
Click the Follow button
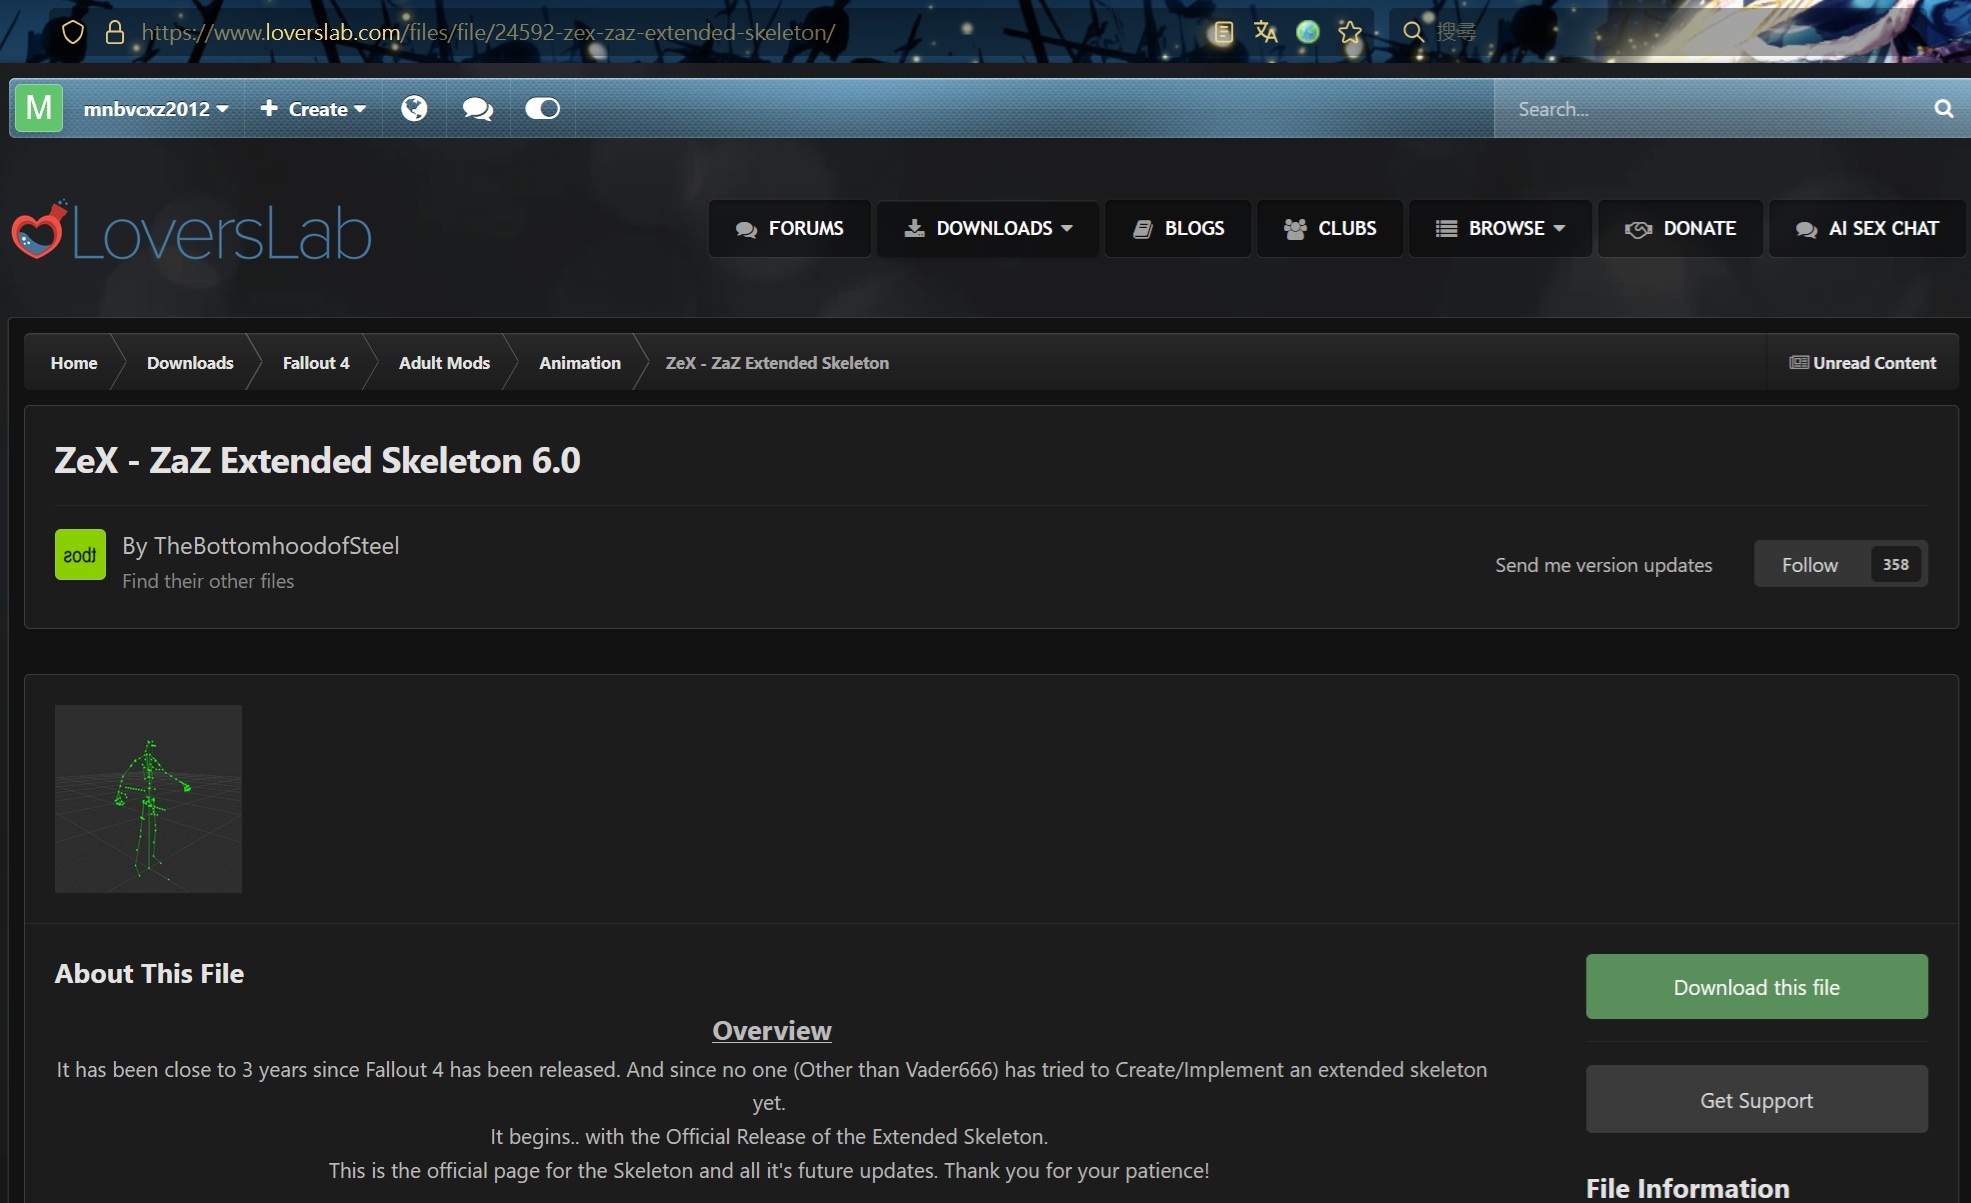pyautogui.click(x=1809, y=565)
